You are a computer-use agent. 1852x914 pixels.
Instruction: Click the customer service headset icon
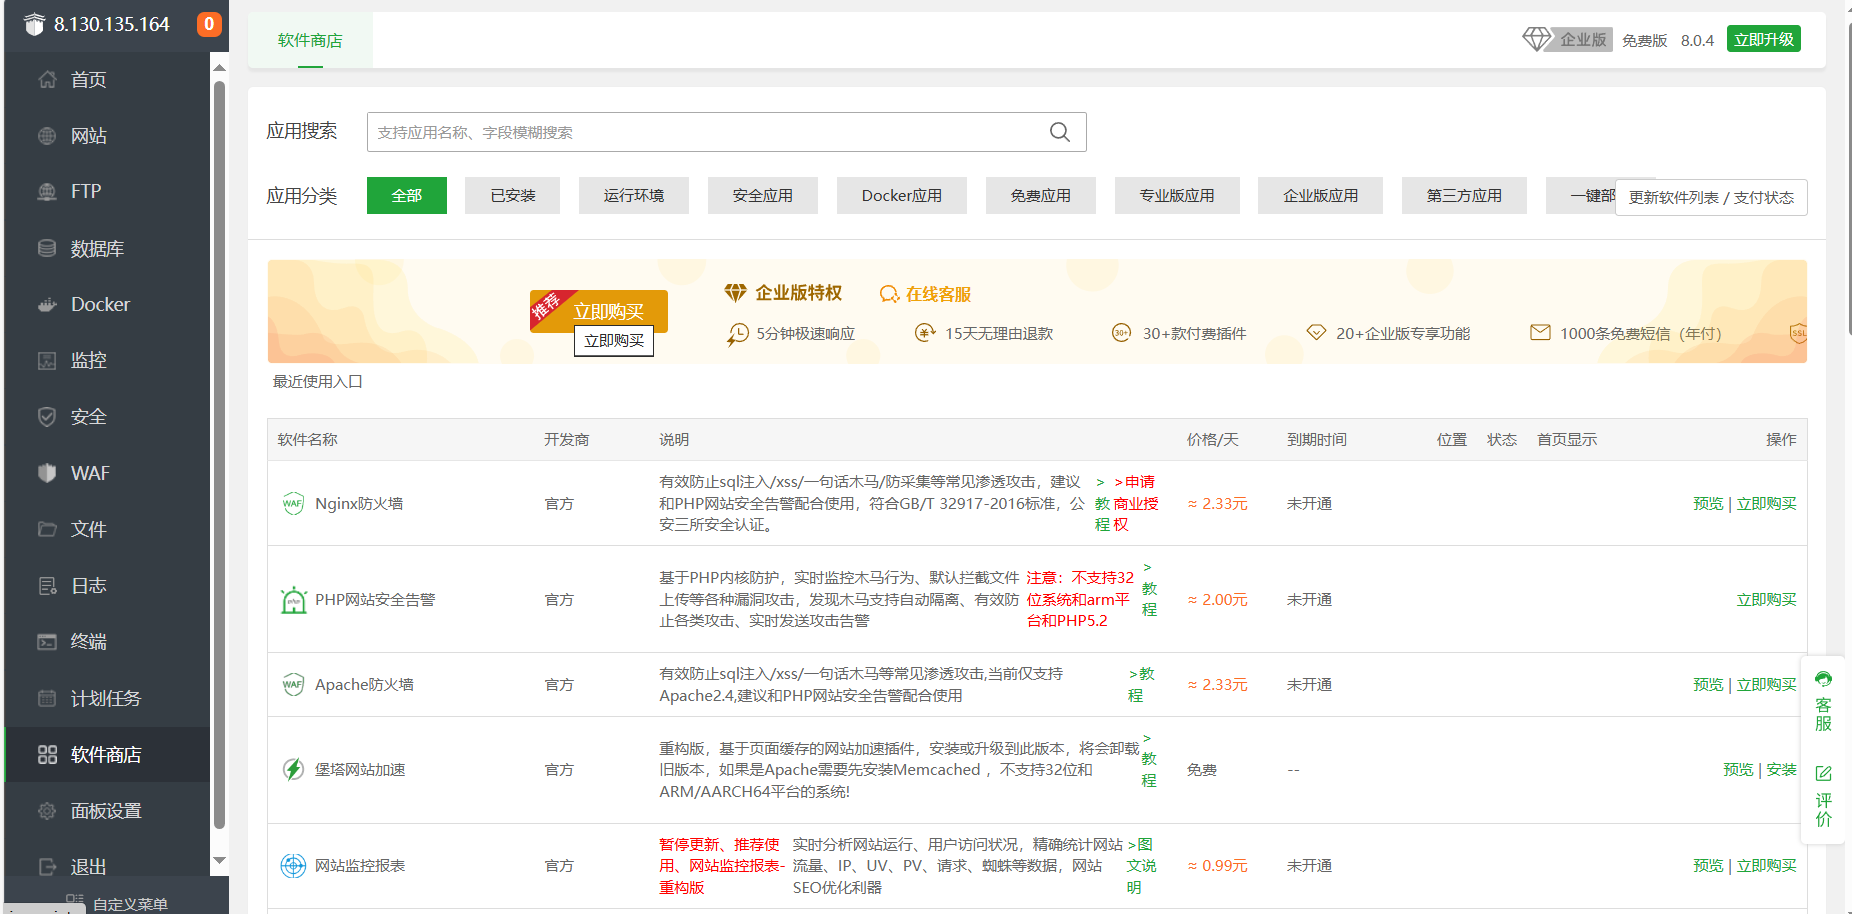click(1823, 680)
